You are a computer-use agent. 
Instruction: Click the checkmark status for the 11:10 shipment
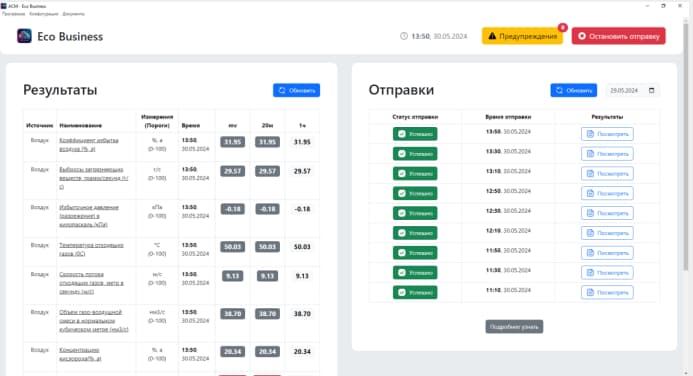pyautogui.click(x=402, y=292)
